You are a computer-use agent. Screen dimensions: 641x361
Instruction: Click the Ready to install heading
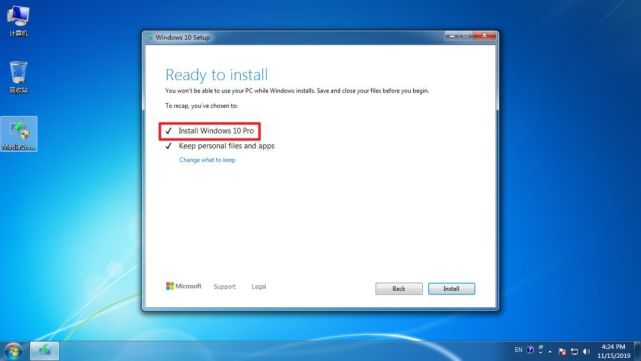tap(217, 75)
